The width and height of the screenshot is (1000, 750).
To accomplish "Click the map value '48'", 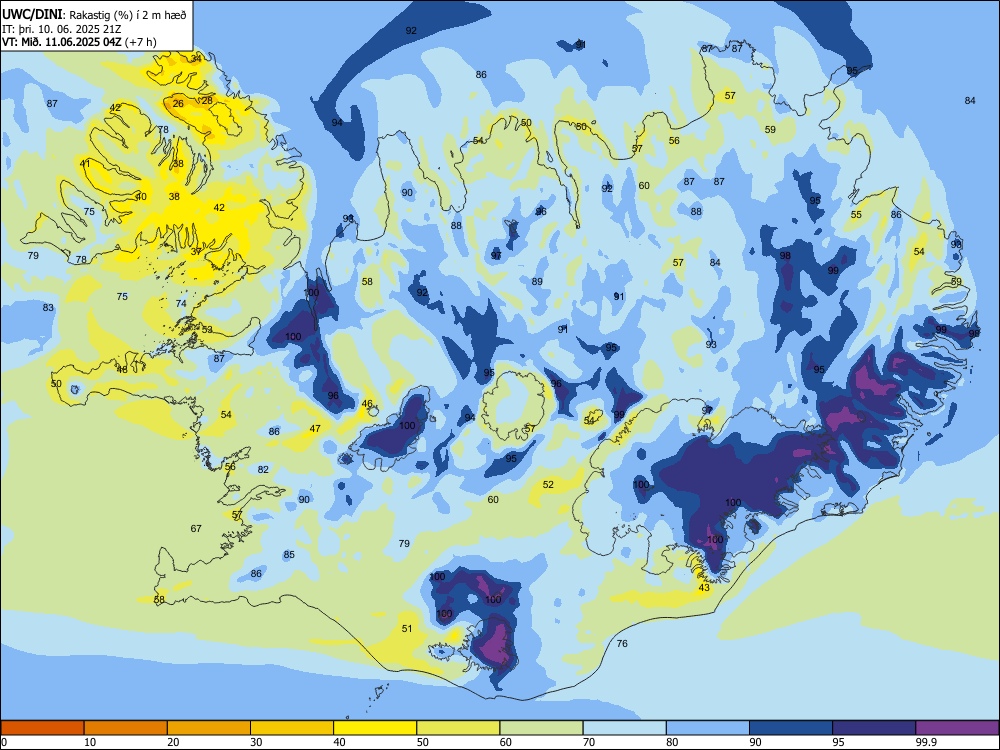I will (x=122, y=369).
